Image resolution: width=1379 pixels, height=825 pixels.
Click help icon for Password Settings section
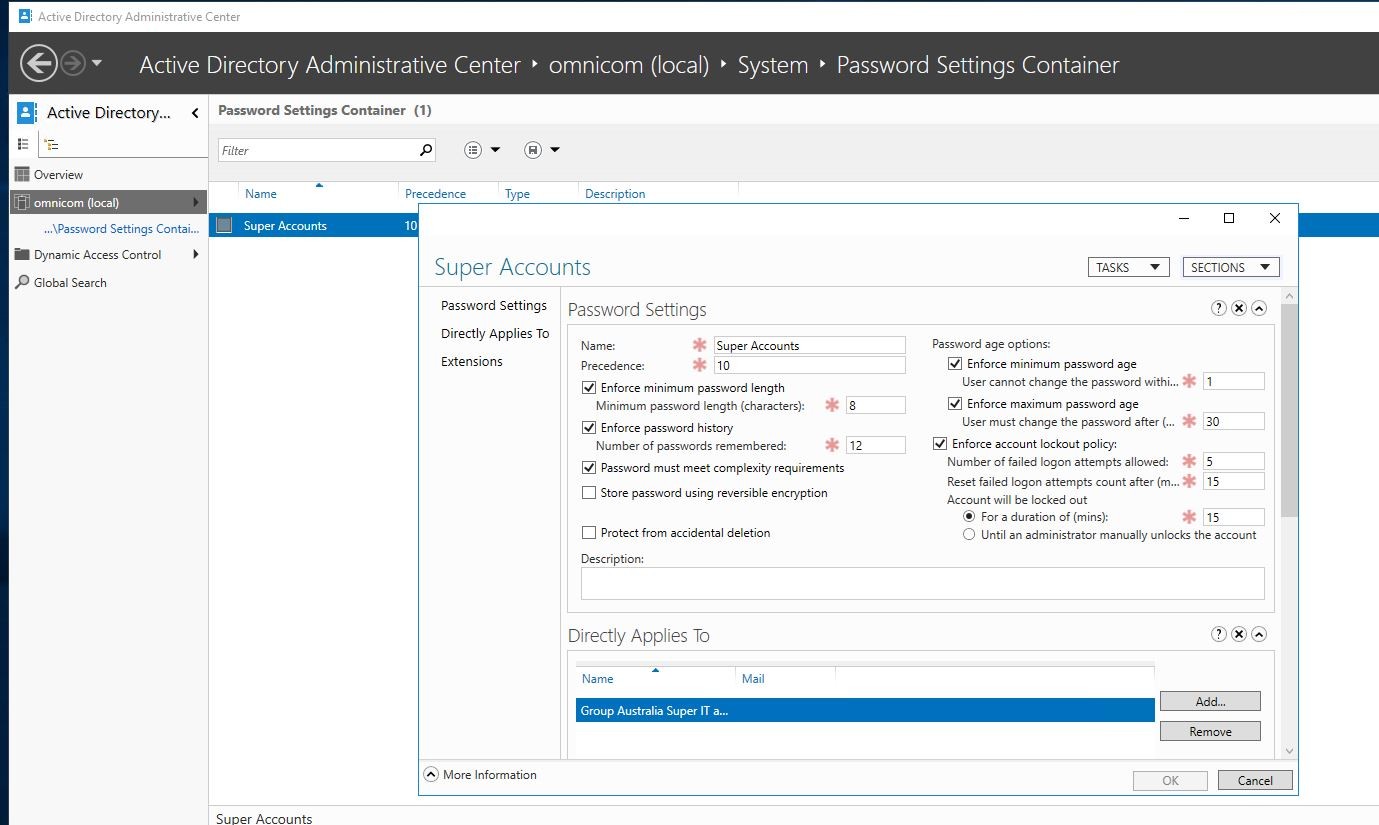click(1219, 308)
